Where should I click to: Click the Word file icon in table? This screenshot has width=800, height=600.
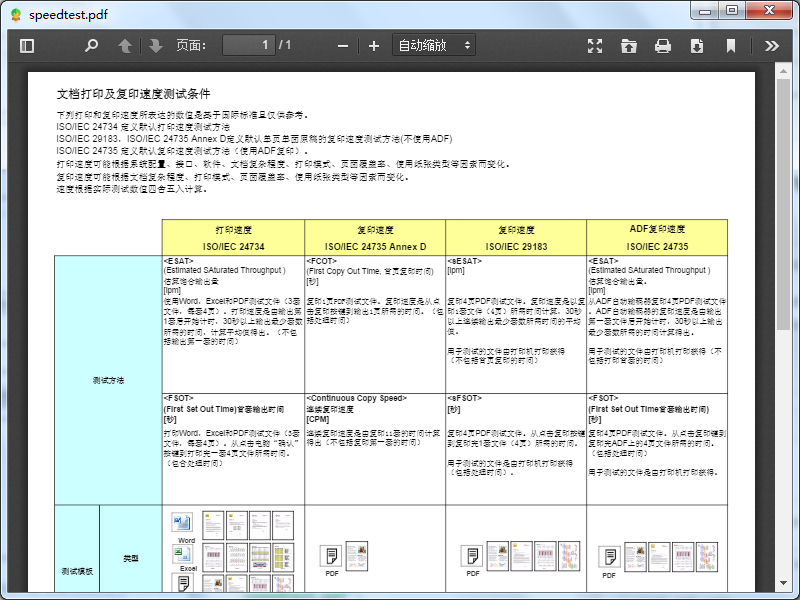[x=182, y=522]
